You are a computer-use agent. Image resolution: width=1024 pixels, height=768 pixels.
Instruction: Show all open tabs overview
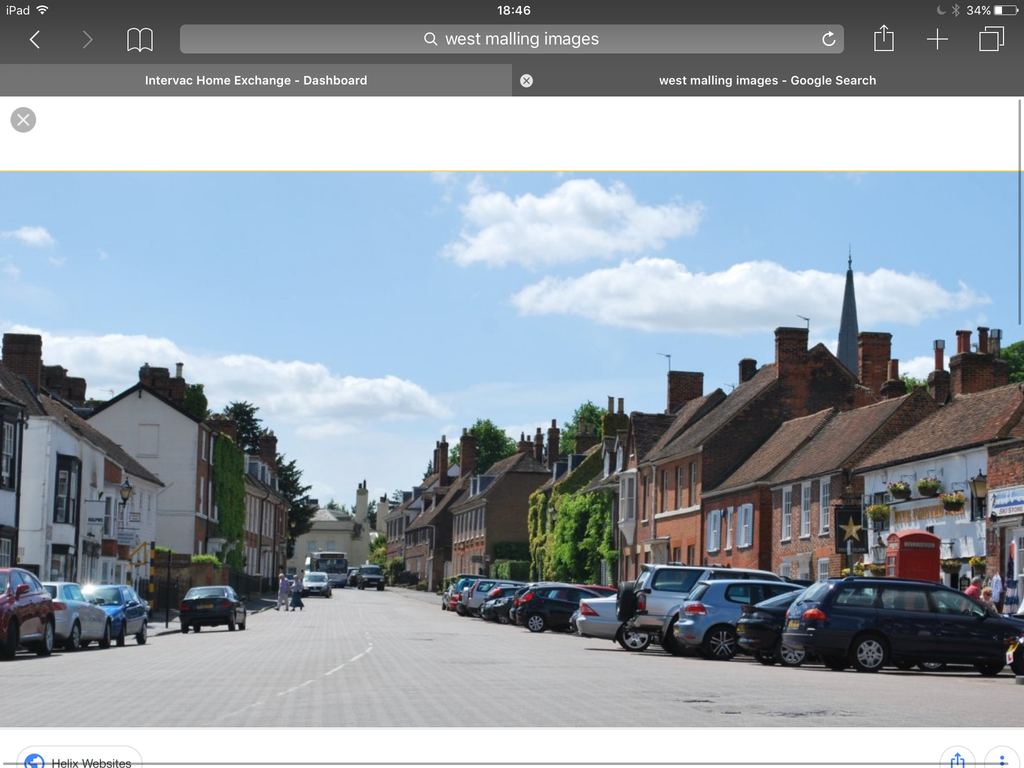point(991,39)
